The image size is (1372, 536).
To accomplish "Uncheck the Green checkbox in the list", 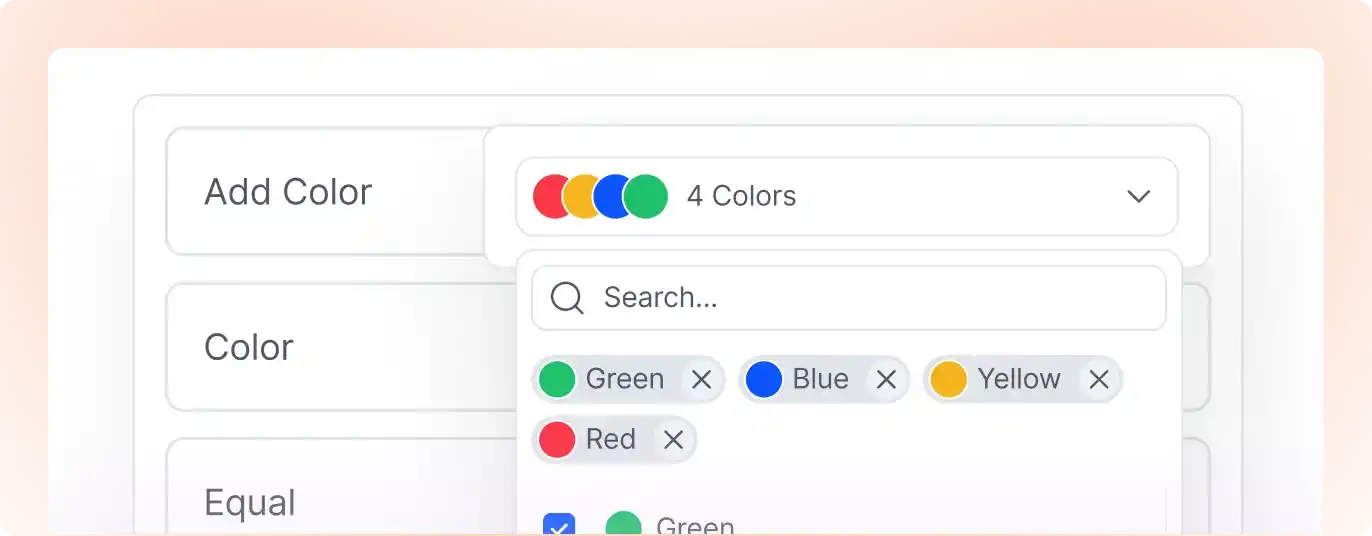I will pyautogui.click(x=558, y=526).
